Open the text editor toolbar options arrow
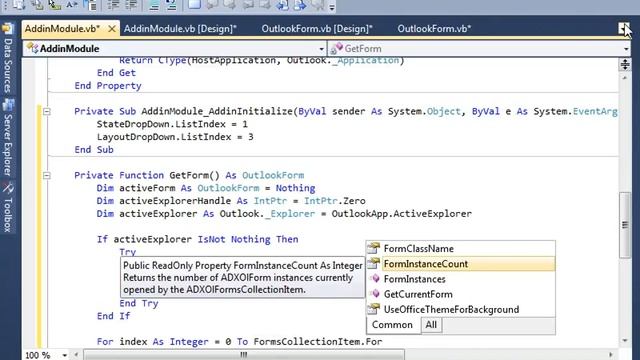This screenshot has width=640, height=360. (x=332, y=7)
